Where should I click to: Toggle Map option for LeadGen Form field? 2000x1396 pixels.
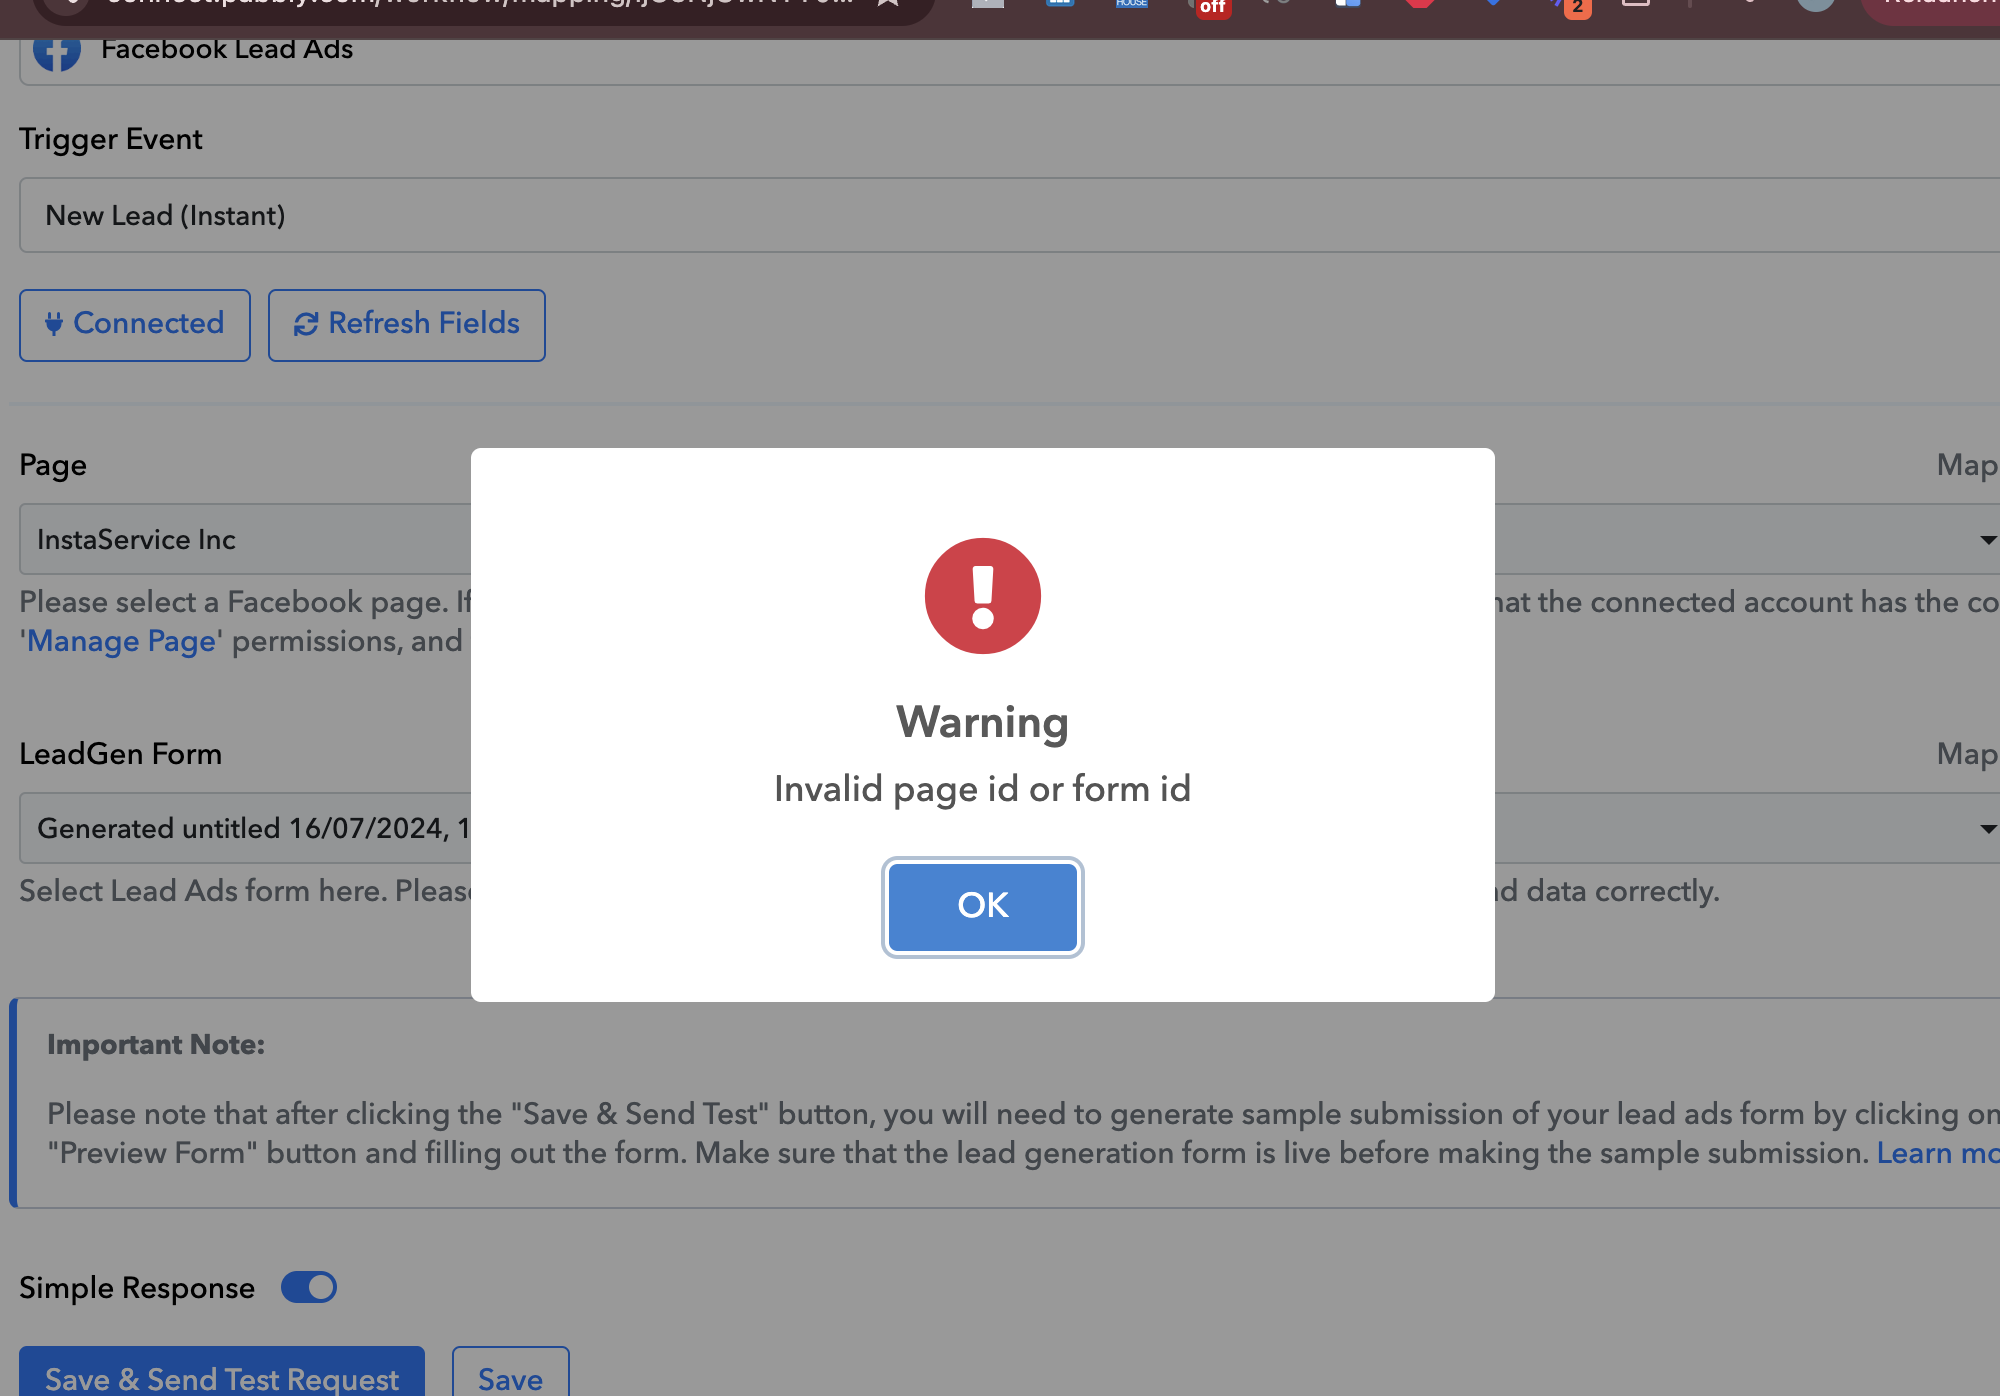1967,754
